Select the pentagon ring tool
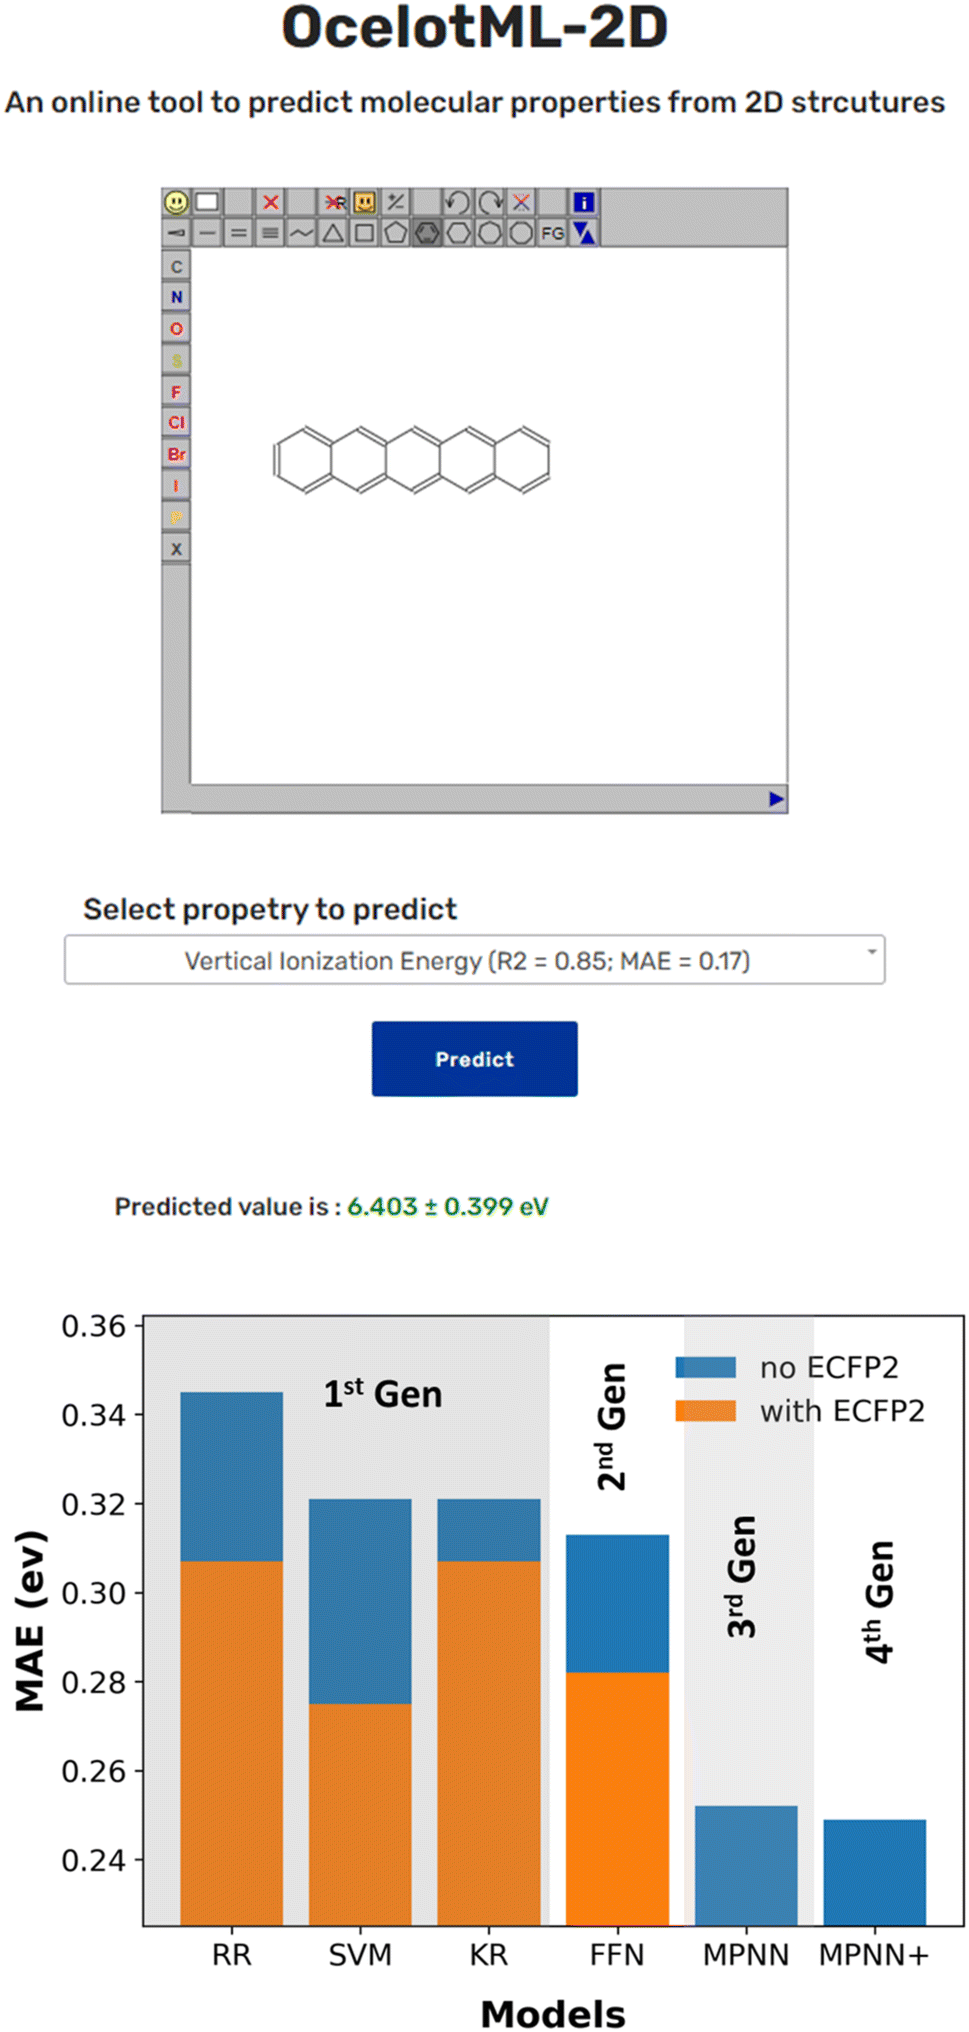This screenshot has height=2032, width=969. (x=396, y=233)
